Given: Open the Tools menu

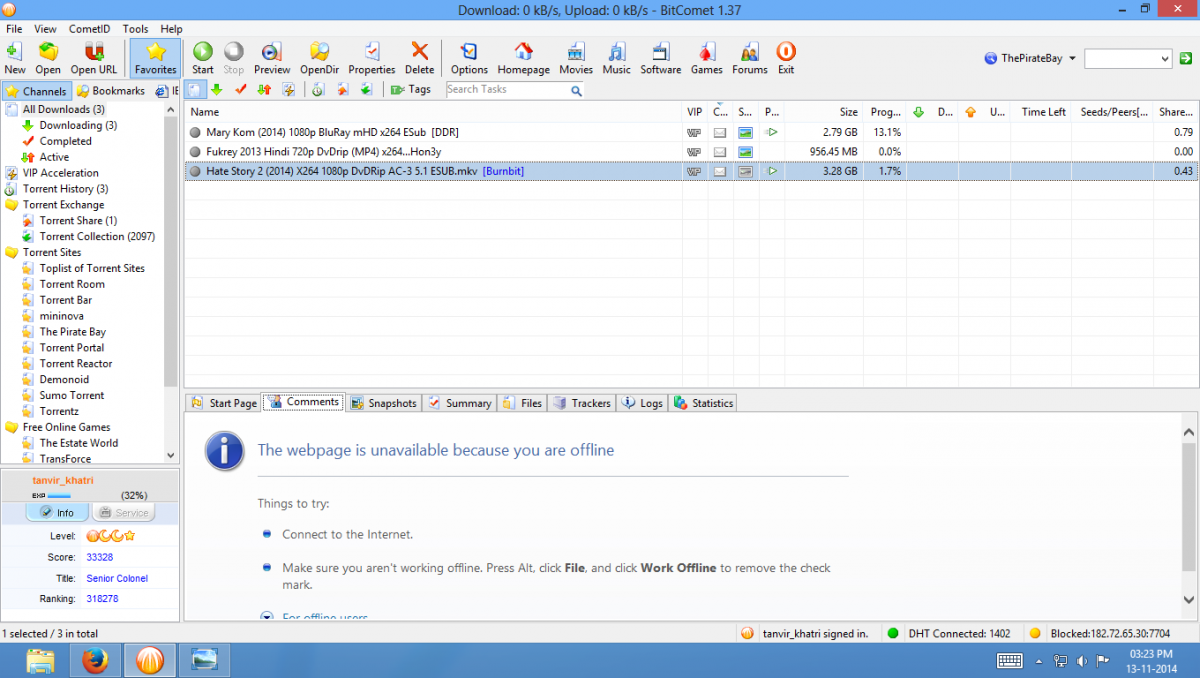Looking at the screenshot, I should (x=135, y=29).
